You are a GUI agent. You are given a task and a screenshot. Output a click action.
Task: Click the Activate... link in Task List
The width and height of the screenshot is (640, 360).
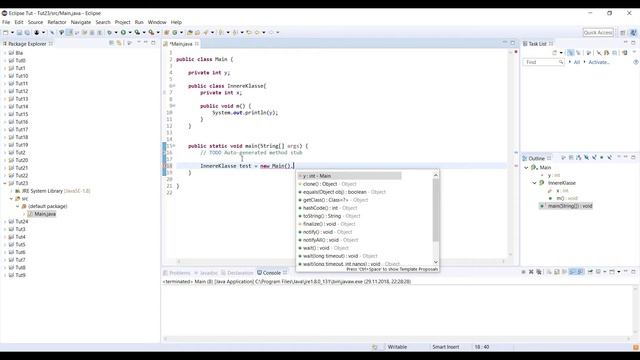tap(599, 62)
